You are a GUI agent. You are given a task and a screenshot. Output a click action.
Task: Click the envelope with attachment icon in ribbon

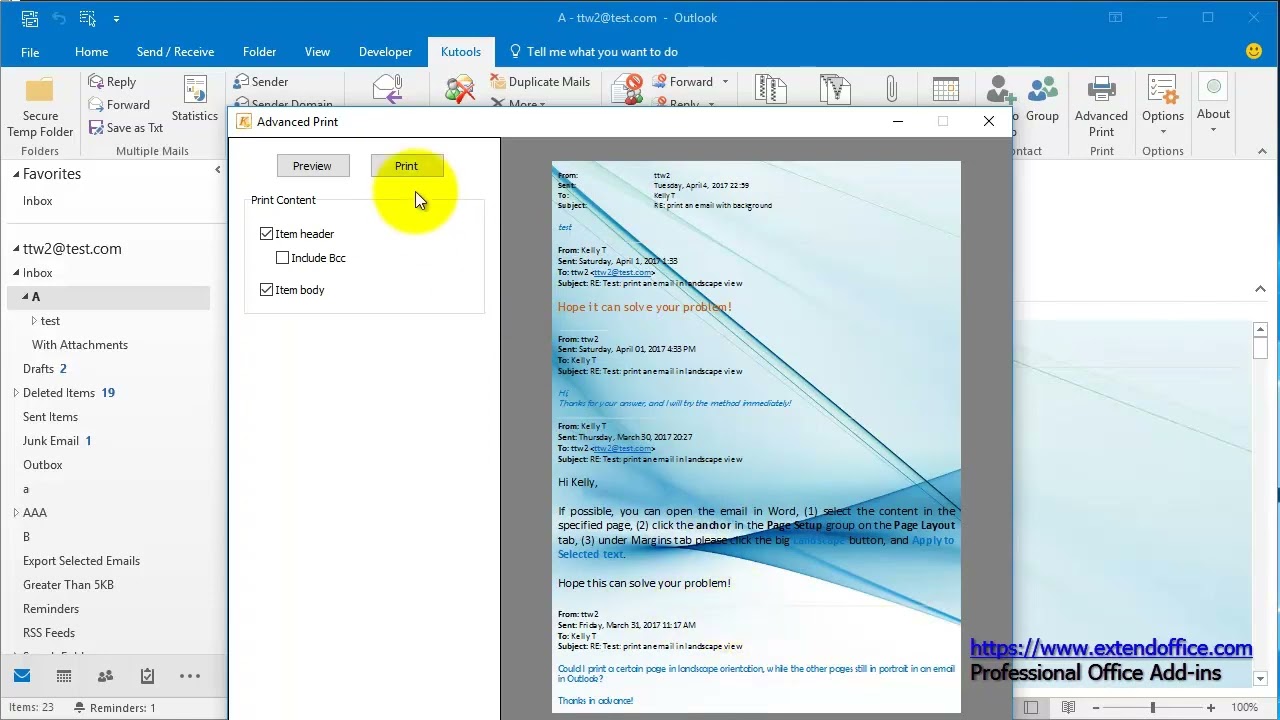[387, 89]
